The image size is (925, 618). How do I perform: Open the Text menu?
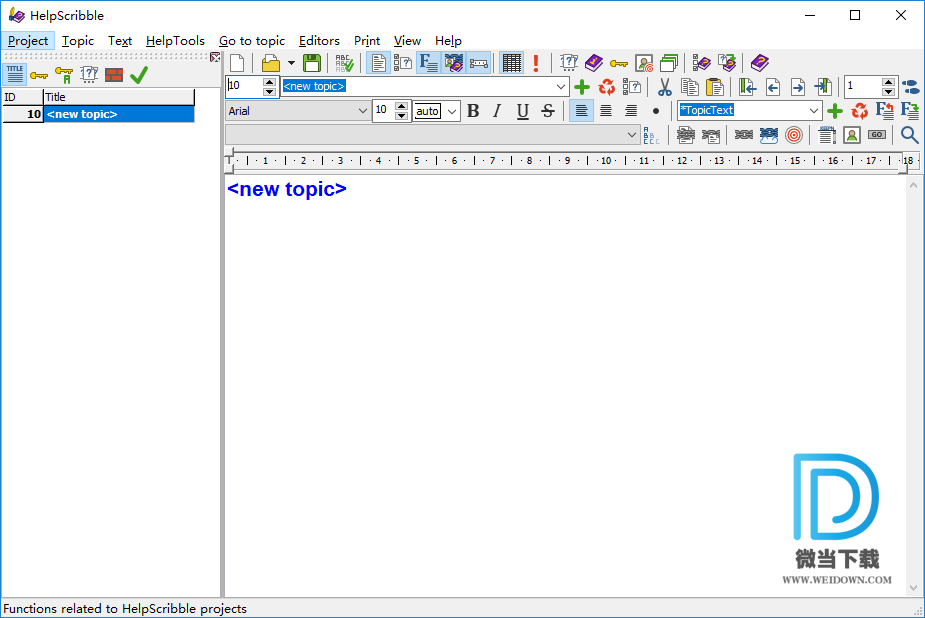click(x=120, y=41)
